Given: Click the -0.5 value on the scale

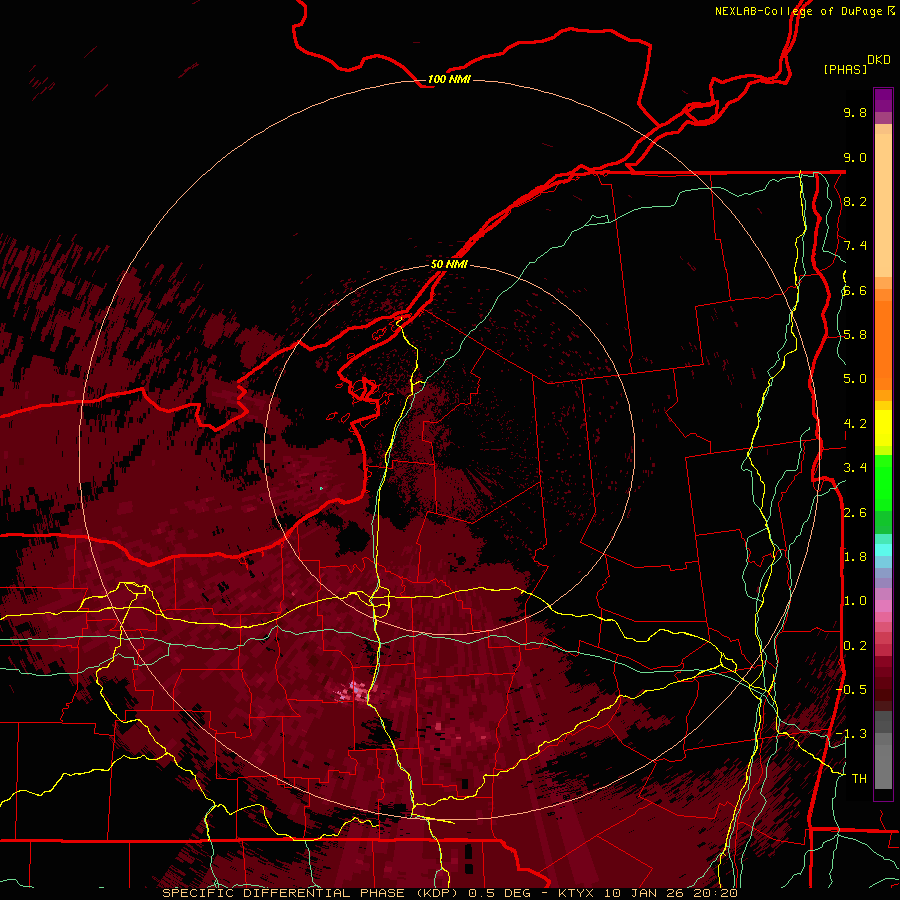Looking at the screenshot, I should (851, 690).
